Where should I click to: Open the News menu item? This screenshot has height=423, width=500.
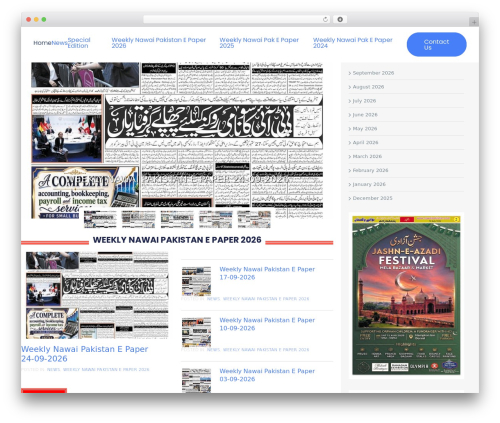(59, 43)
